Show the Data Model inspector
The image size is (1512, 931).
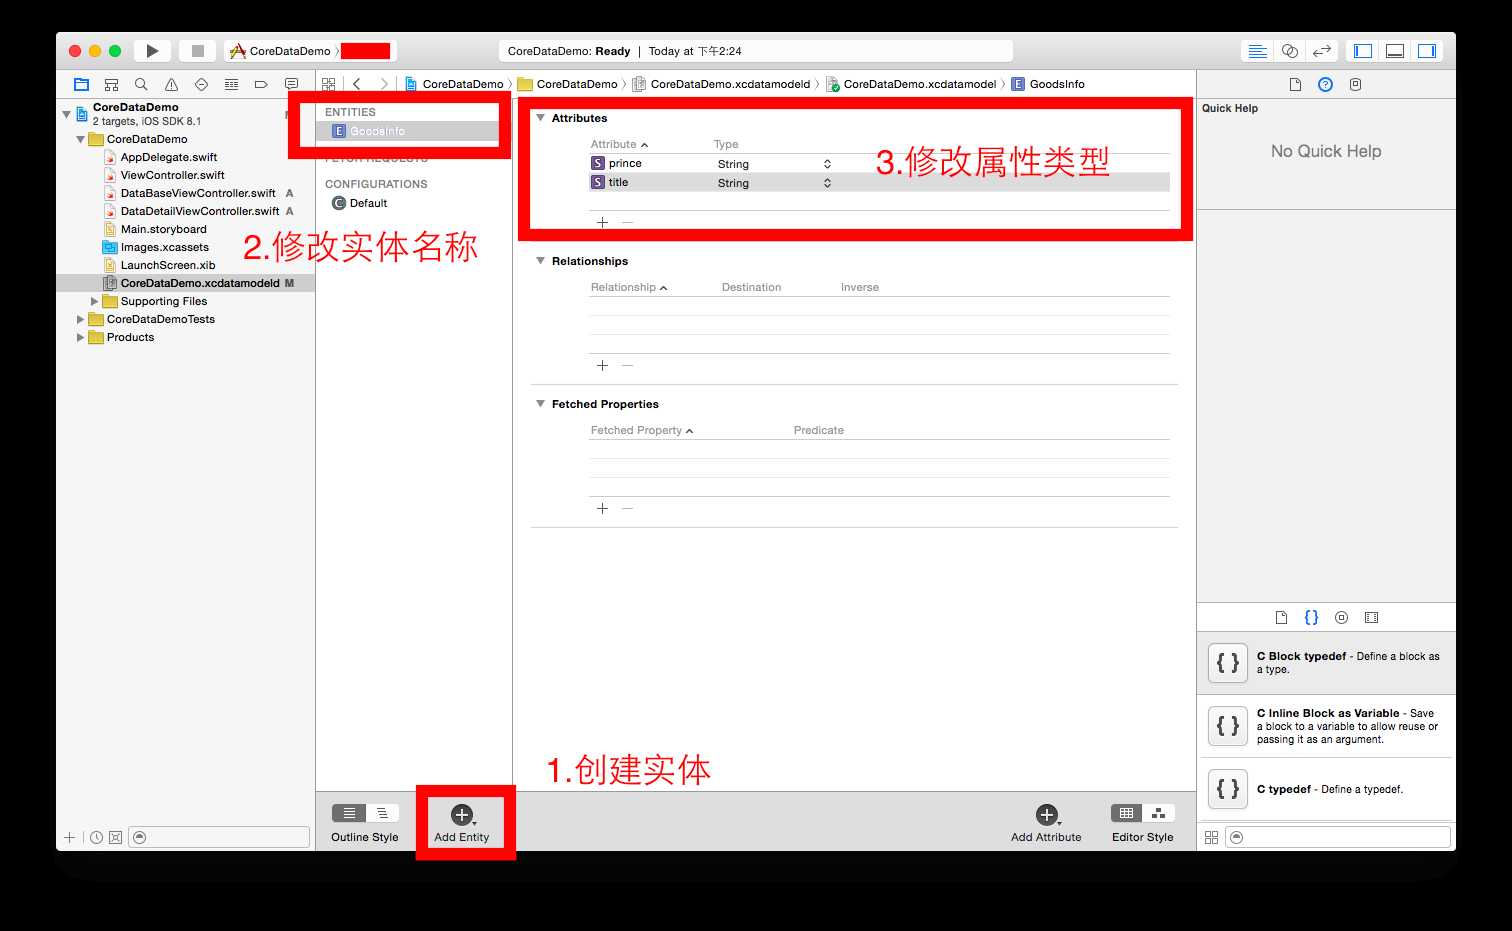pyautogui.click(x=1355, y=84)
